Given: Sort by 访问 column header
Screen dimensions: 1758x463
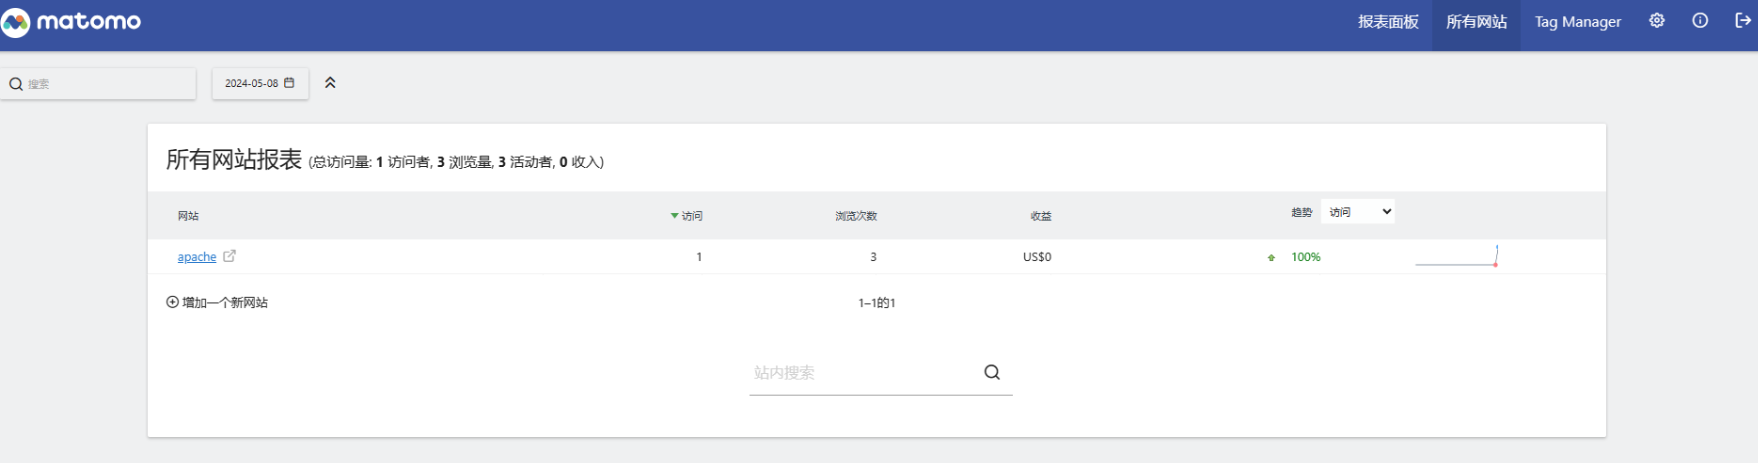Looking at the screenshot, I should point(691,216).
